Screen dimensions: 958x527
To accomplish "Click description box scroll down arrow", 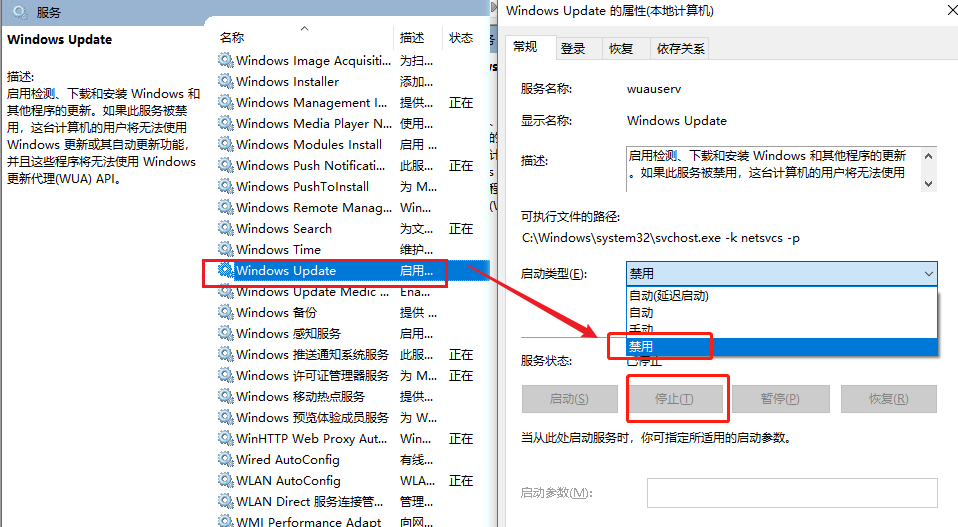I will click(929, 183).
